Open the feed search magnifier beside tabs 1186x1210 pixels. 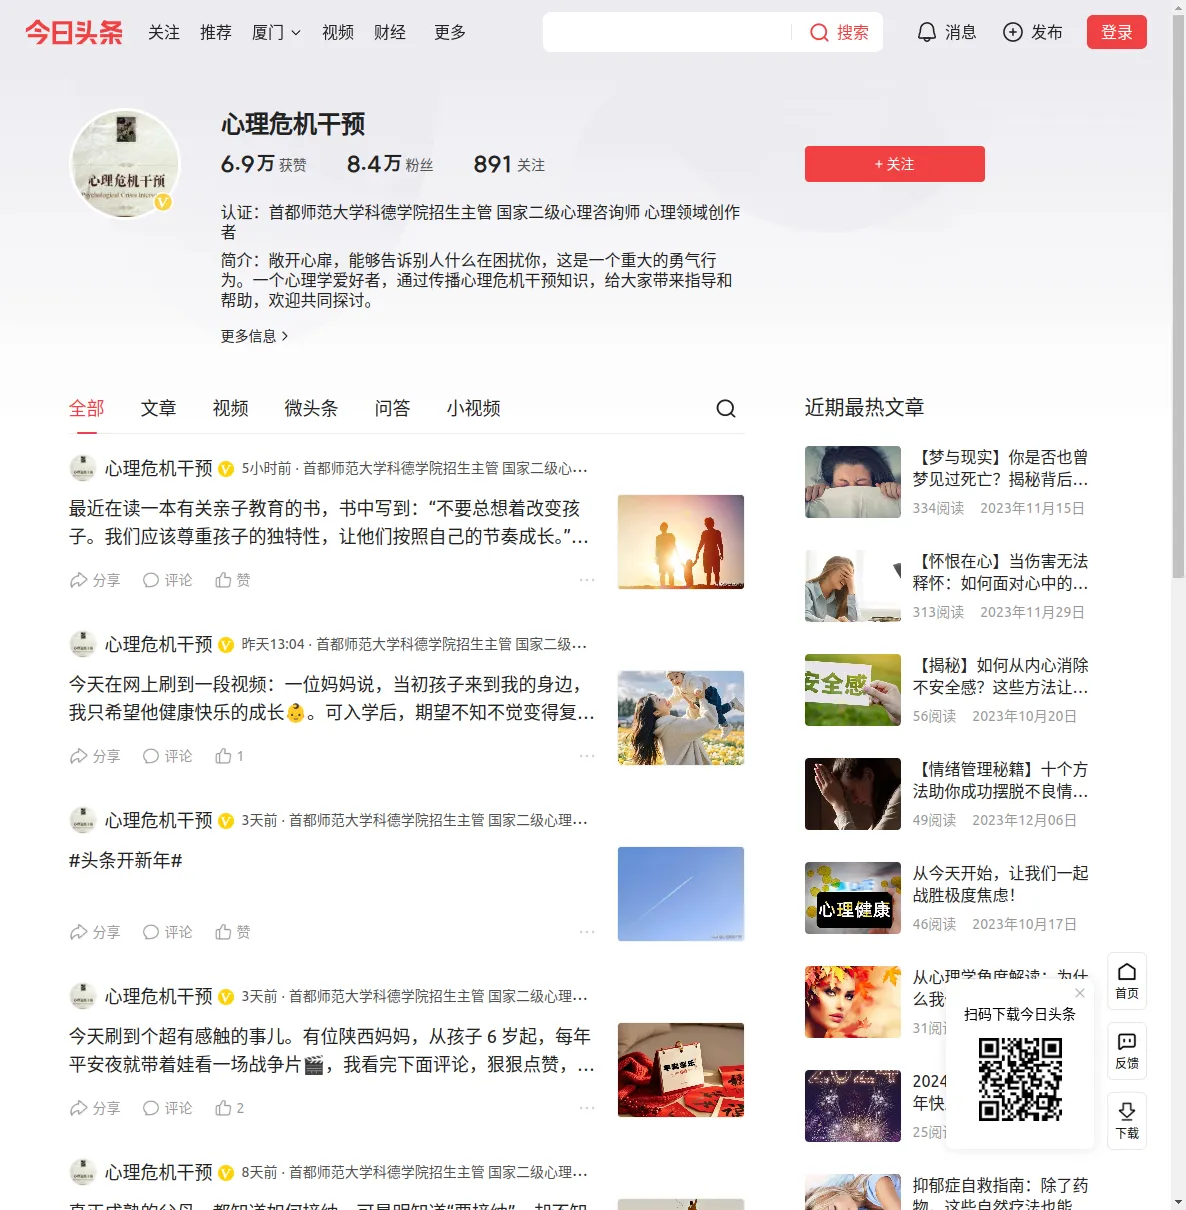pos(726,408)
